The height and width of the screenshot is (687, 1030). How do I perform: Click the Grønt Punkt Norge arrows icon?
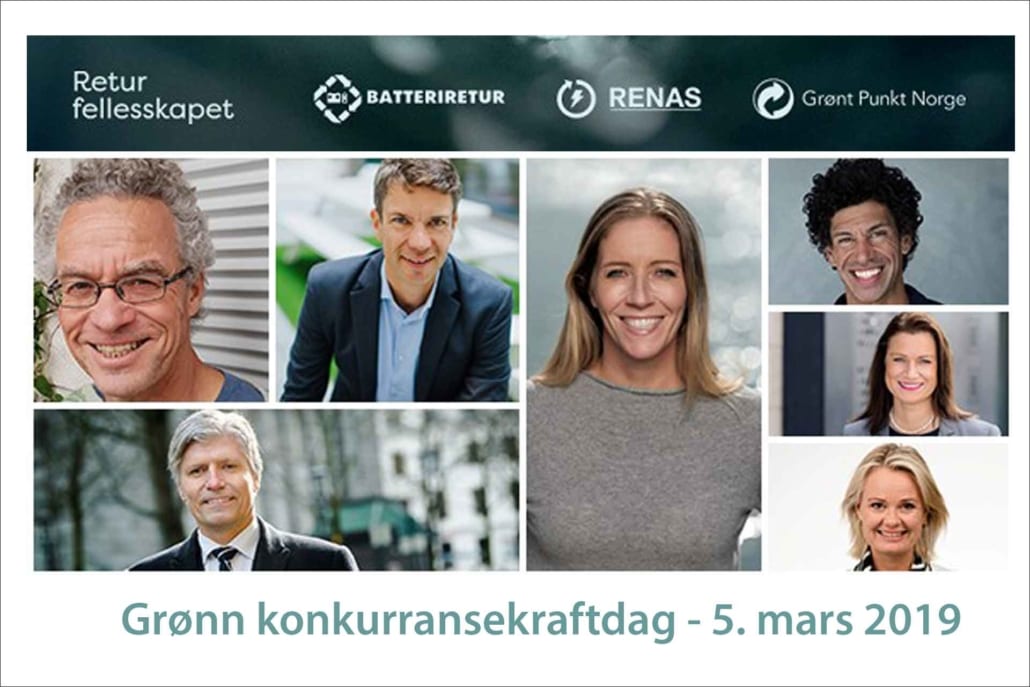pos(772,99)
